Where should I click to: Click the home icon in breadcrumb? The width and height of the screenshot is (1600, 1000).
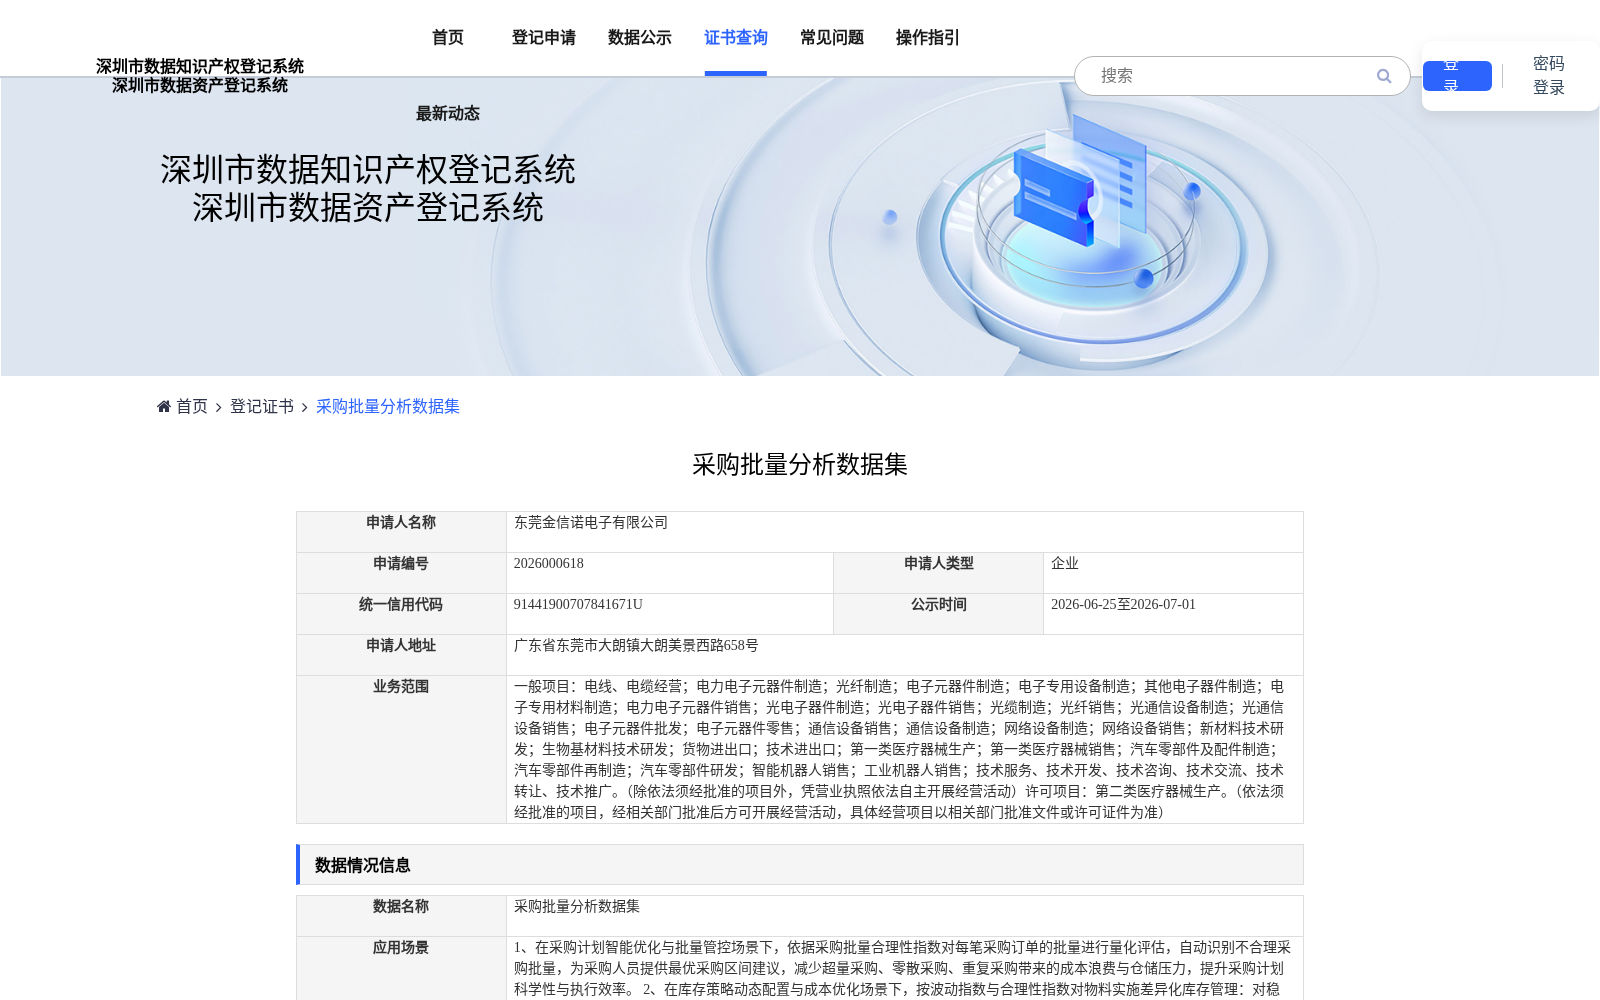point(164,406)
